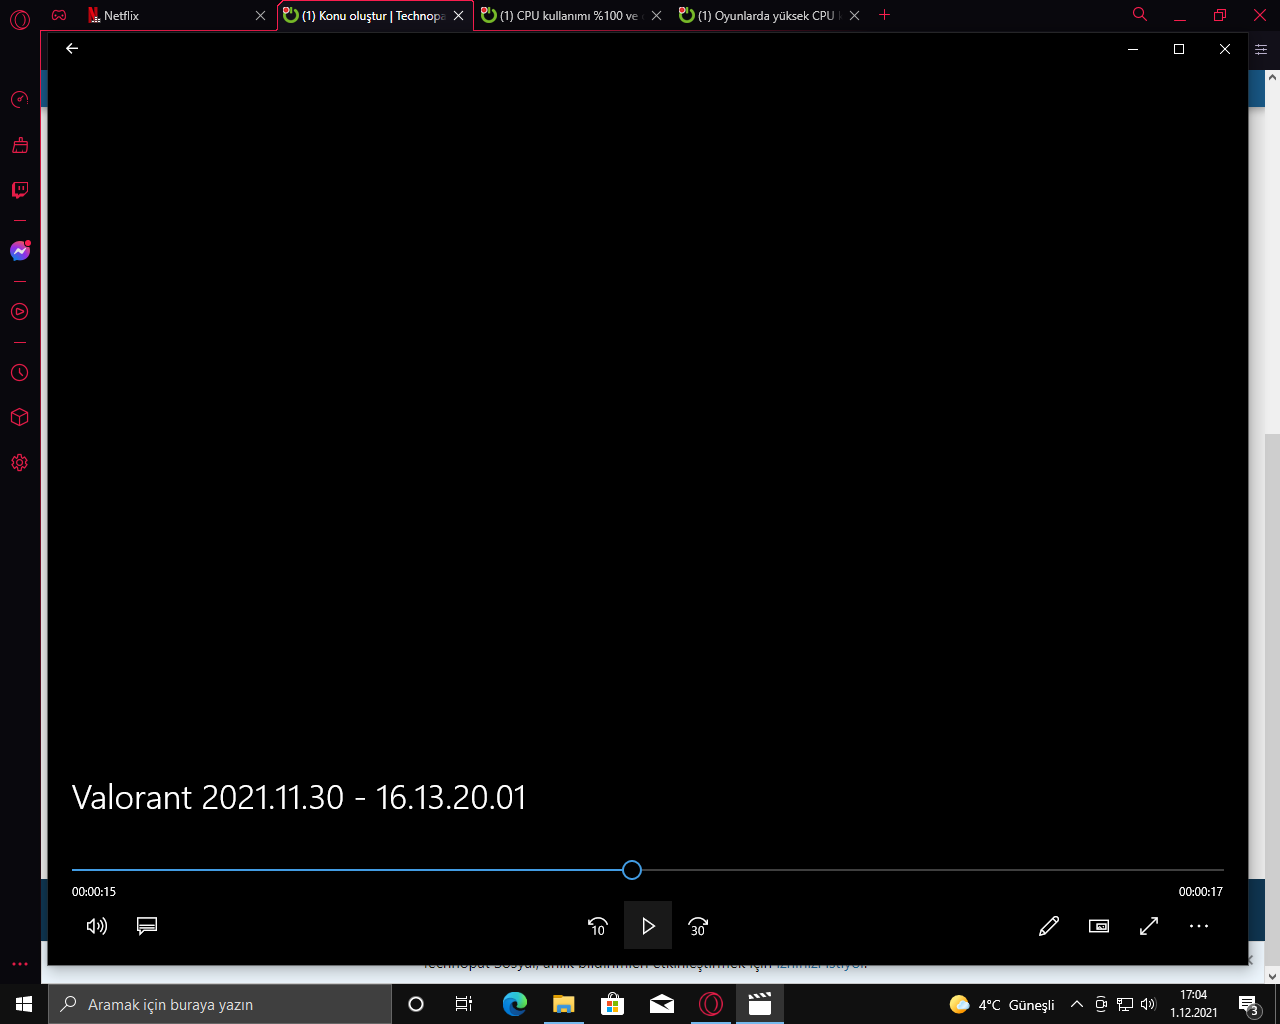1280x1024 pixels.
Task: Switch to Opera GX on taskbar
Action: (x=711, y=1004)
